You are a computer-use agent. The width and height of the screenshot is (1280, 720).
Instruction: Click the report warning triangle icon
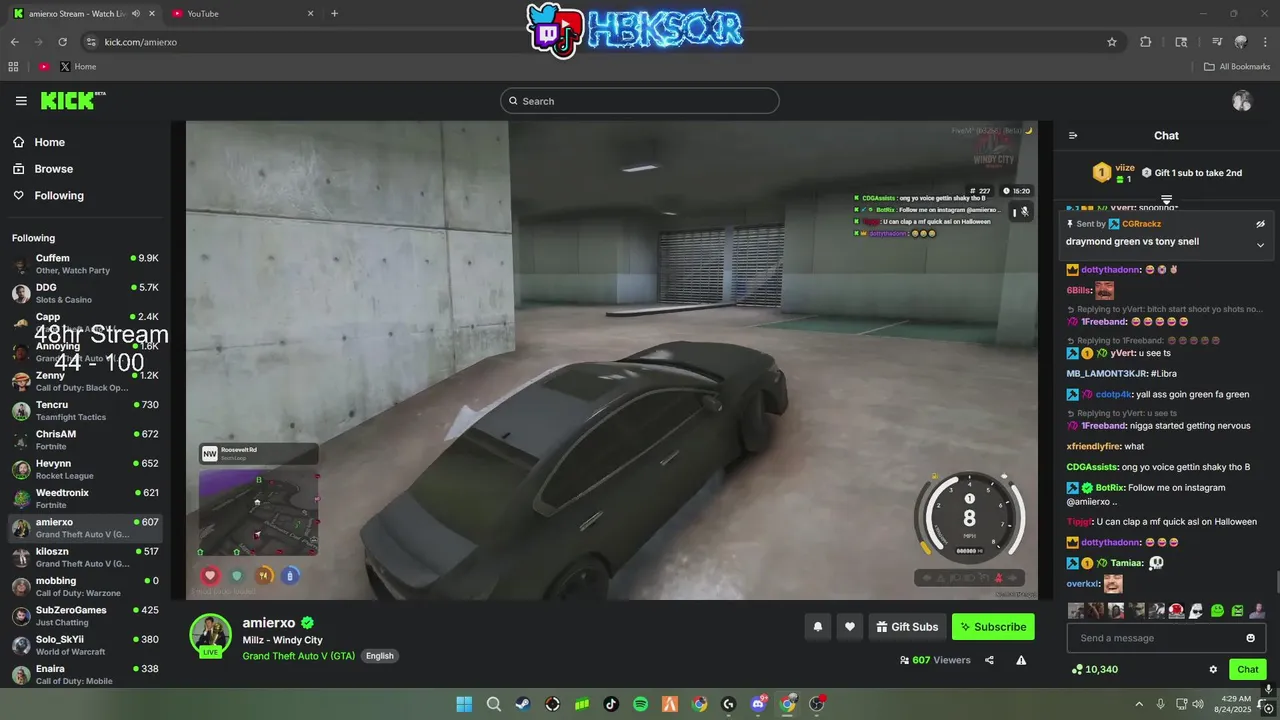[x=1021, y=660]
